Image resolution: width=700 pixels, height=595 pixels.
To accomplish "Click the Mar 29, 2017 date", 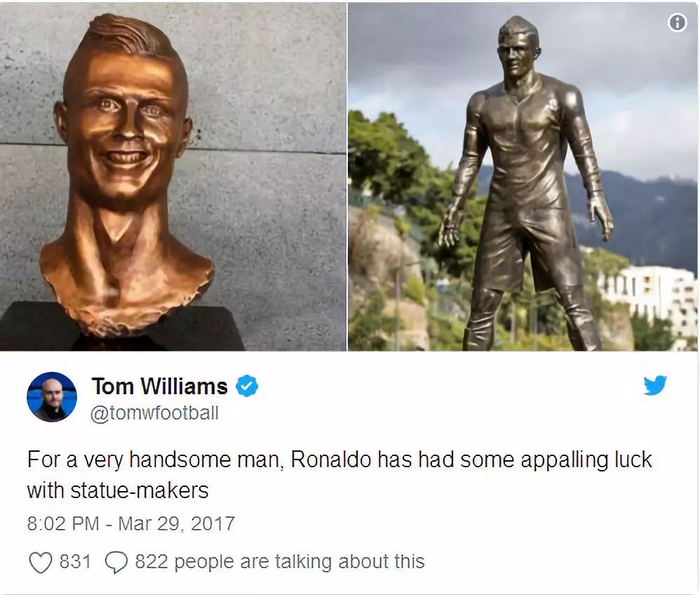I will [176, 524].
